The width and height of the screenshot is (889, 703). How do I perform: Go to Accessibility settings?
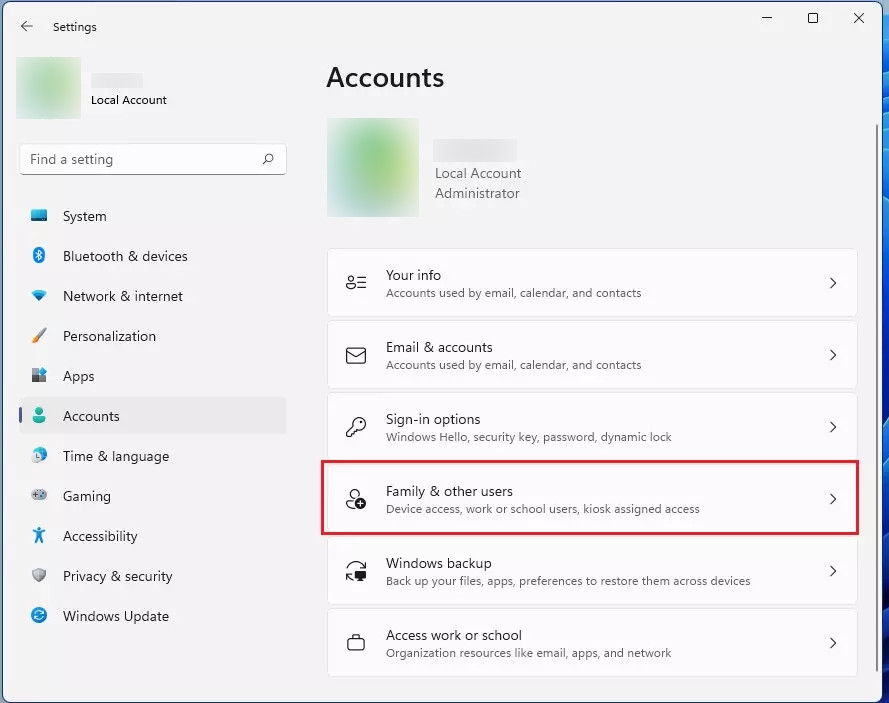click(x=153, y=536)
